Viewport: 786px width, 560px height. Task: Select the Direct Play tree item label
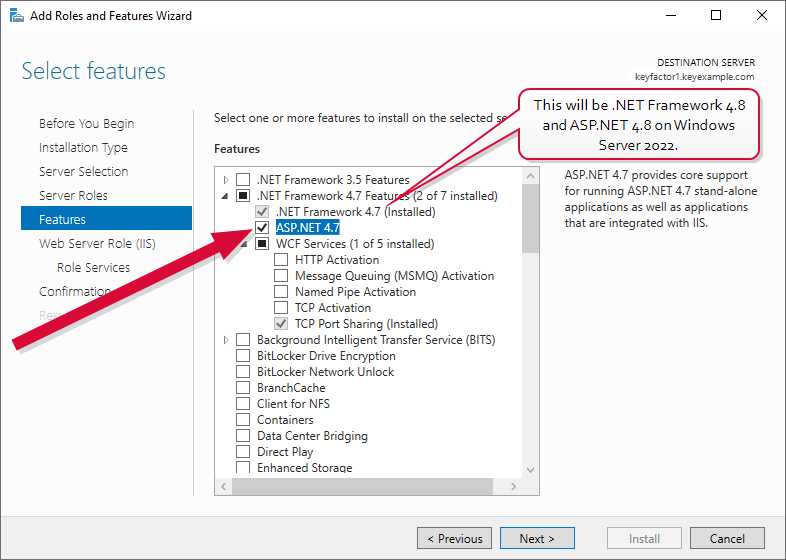coord(285,452)
